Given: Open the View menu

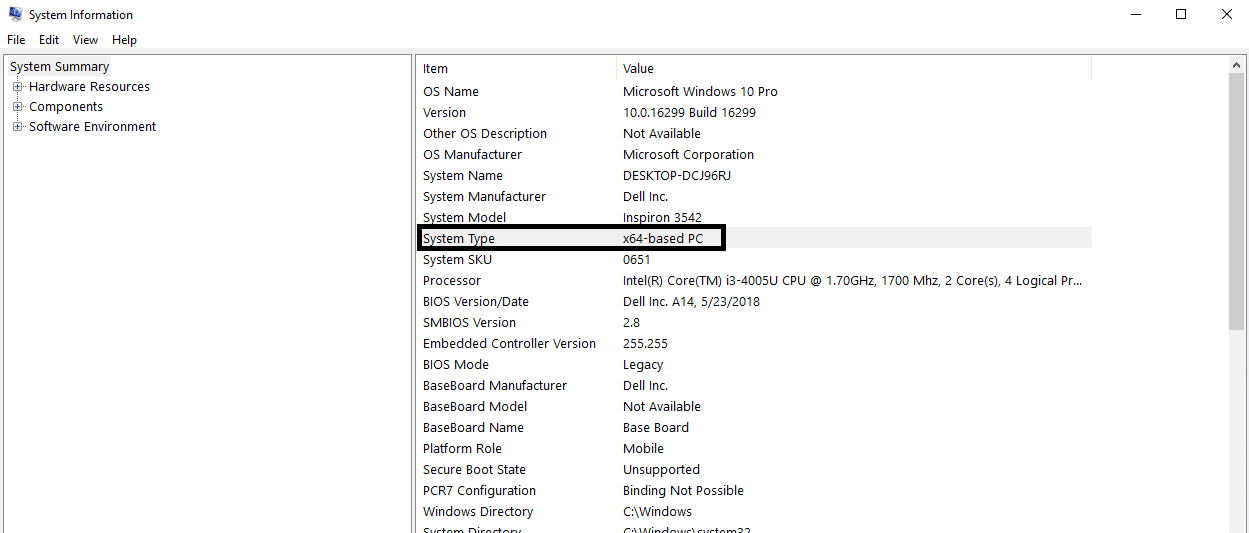Looking at the screenshot, I should pos(85,40).
